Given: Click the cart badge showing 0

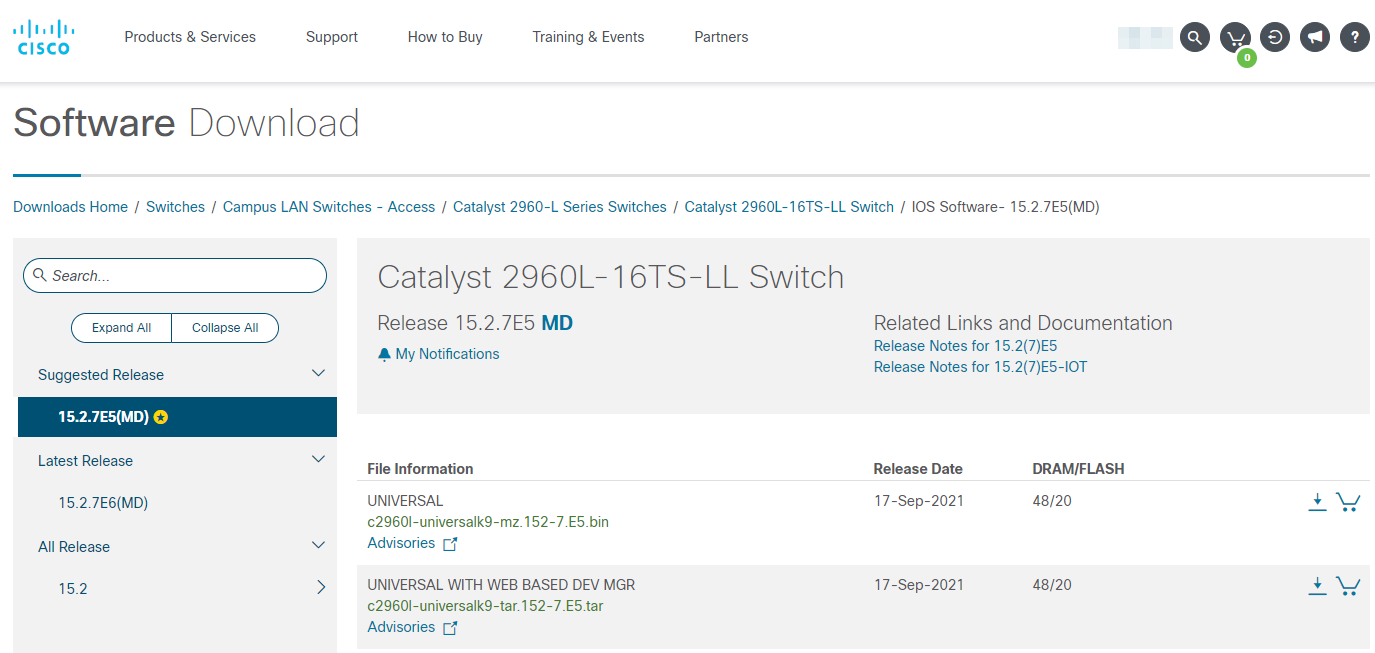Looking at the screenshot, I should [1247, 58].
